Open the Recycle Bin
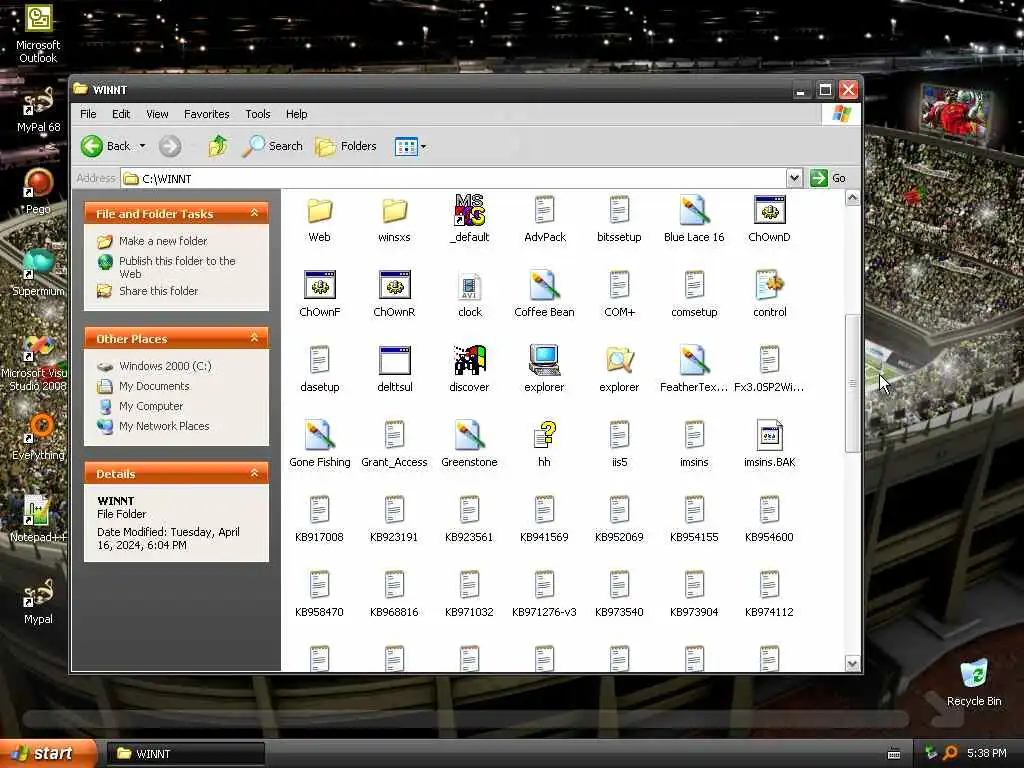The image size is (1024, 768). pos(974,684)
